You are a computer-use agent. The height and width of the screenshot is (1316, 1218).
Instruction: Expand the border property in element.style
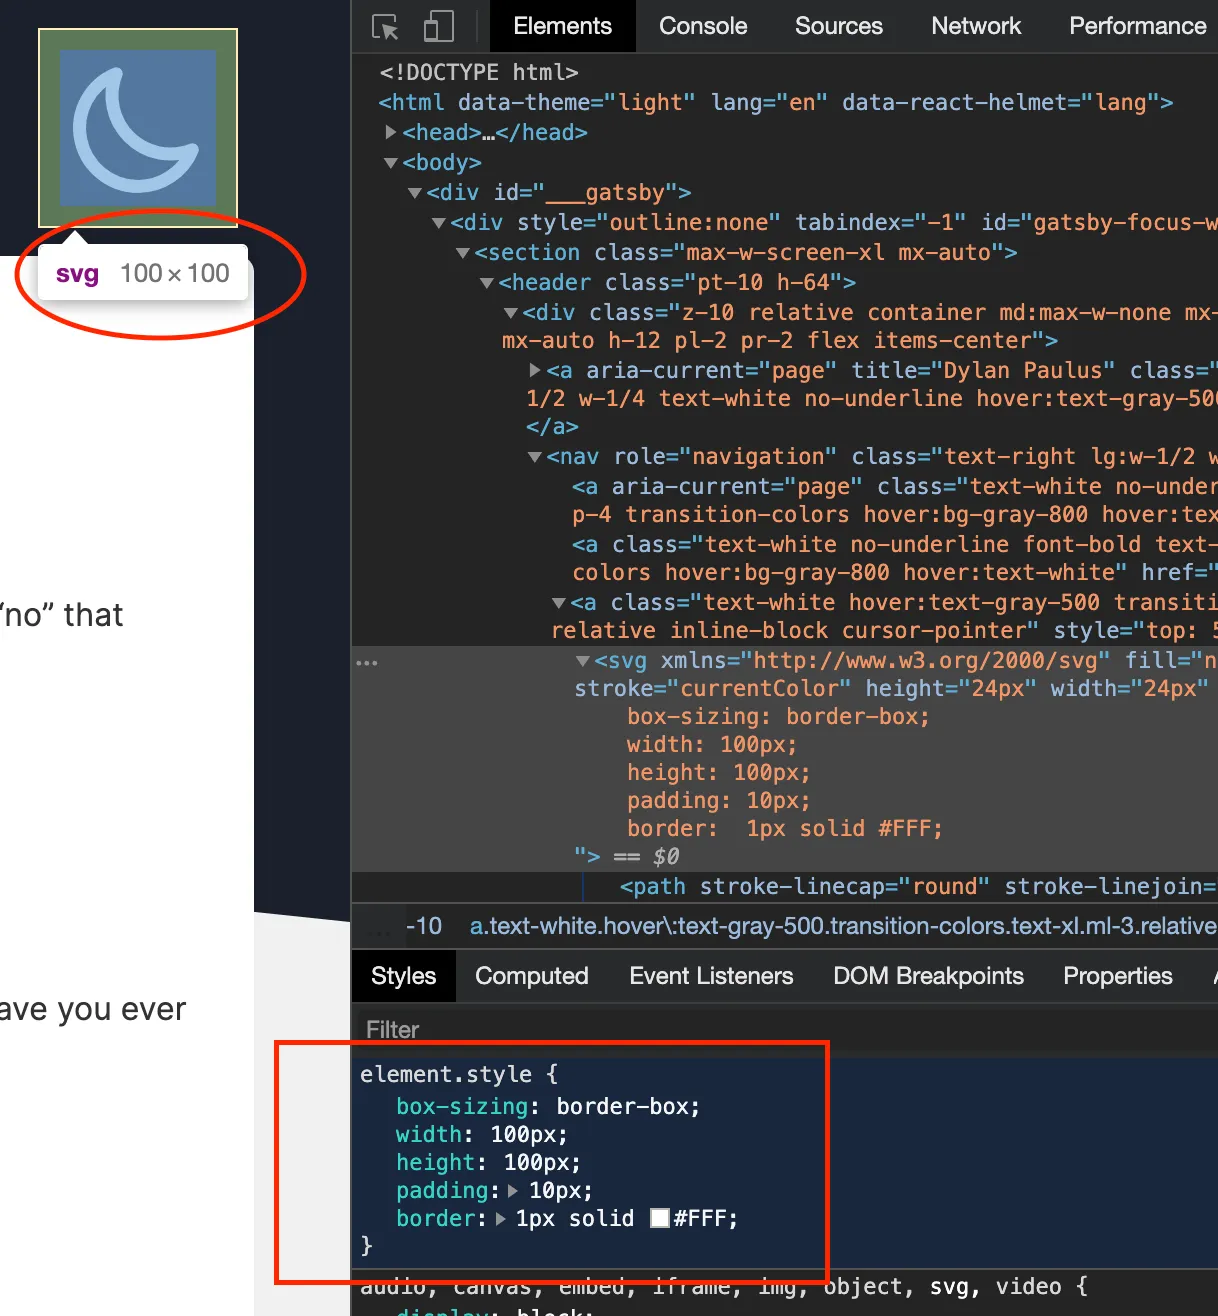tap(500, 1218)
